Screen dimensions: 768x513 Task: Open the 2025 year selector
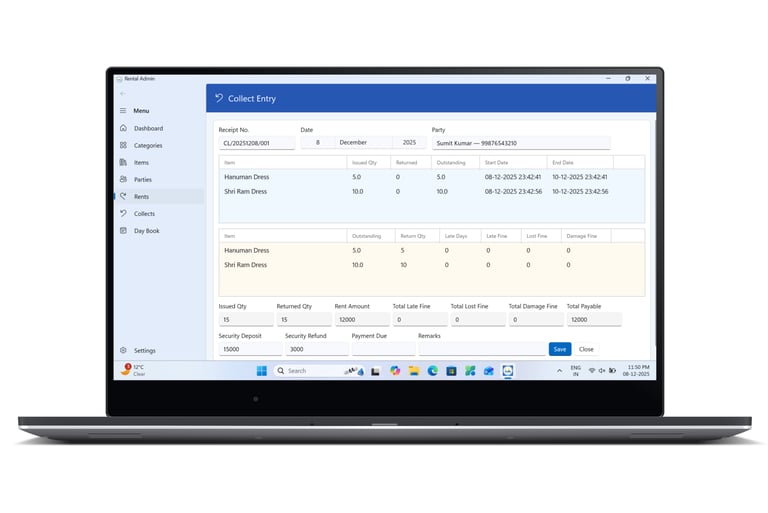tap(409, 143)
